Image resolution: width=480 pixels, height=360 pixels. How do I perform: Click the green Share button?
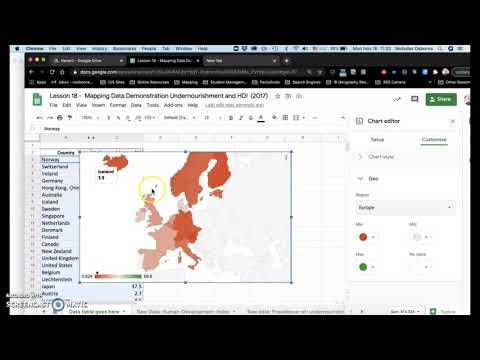pos(441,99)
